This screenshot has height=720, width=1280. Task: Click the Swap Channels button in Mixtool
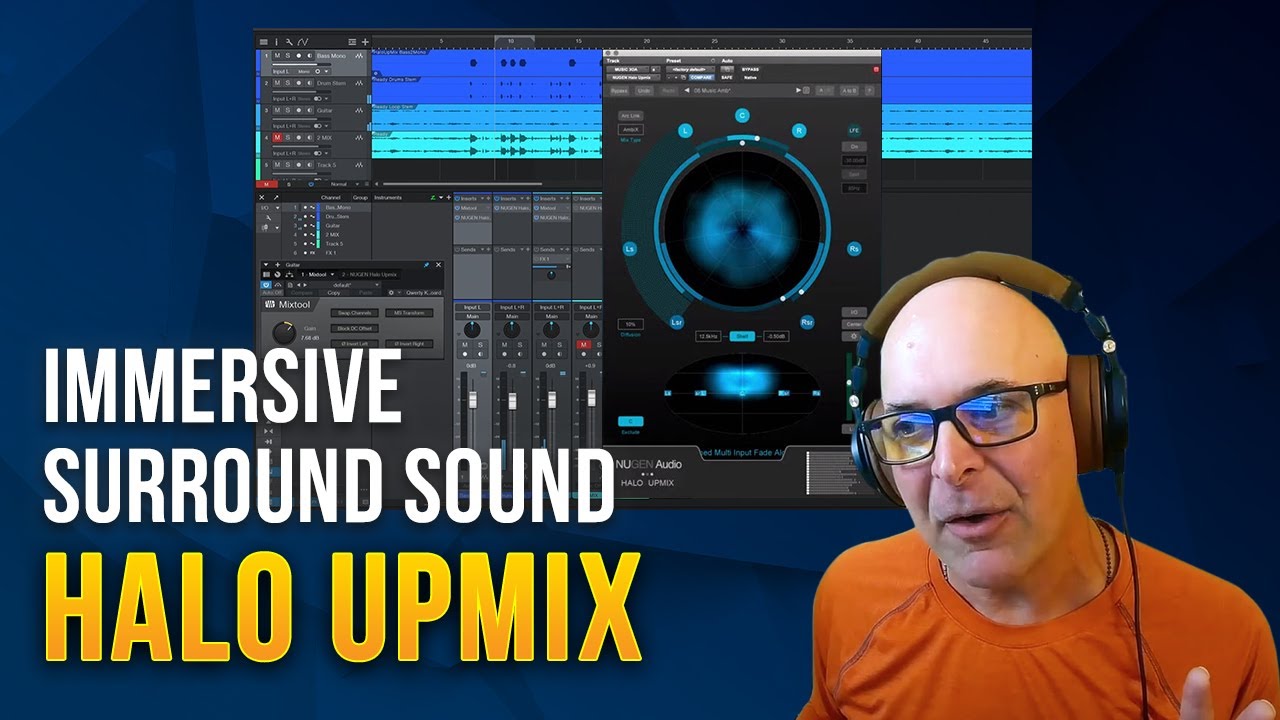[354, 313]
